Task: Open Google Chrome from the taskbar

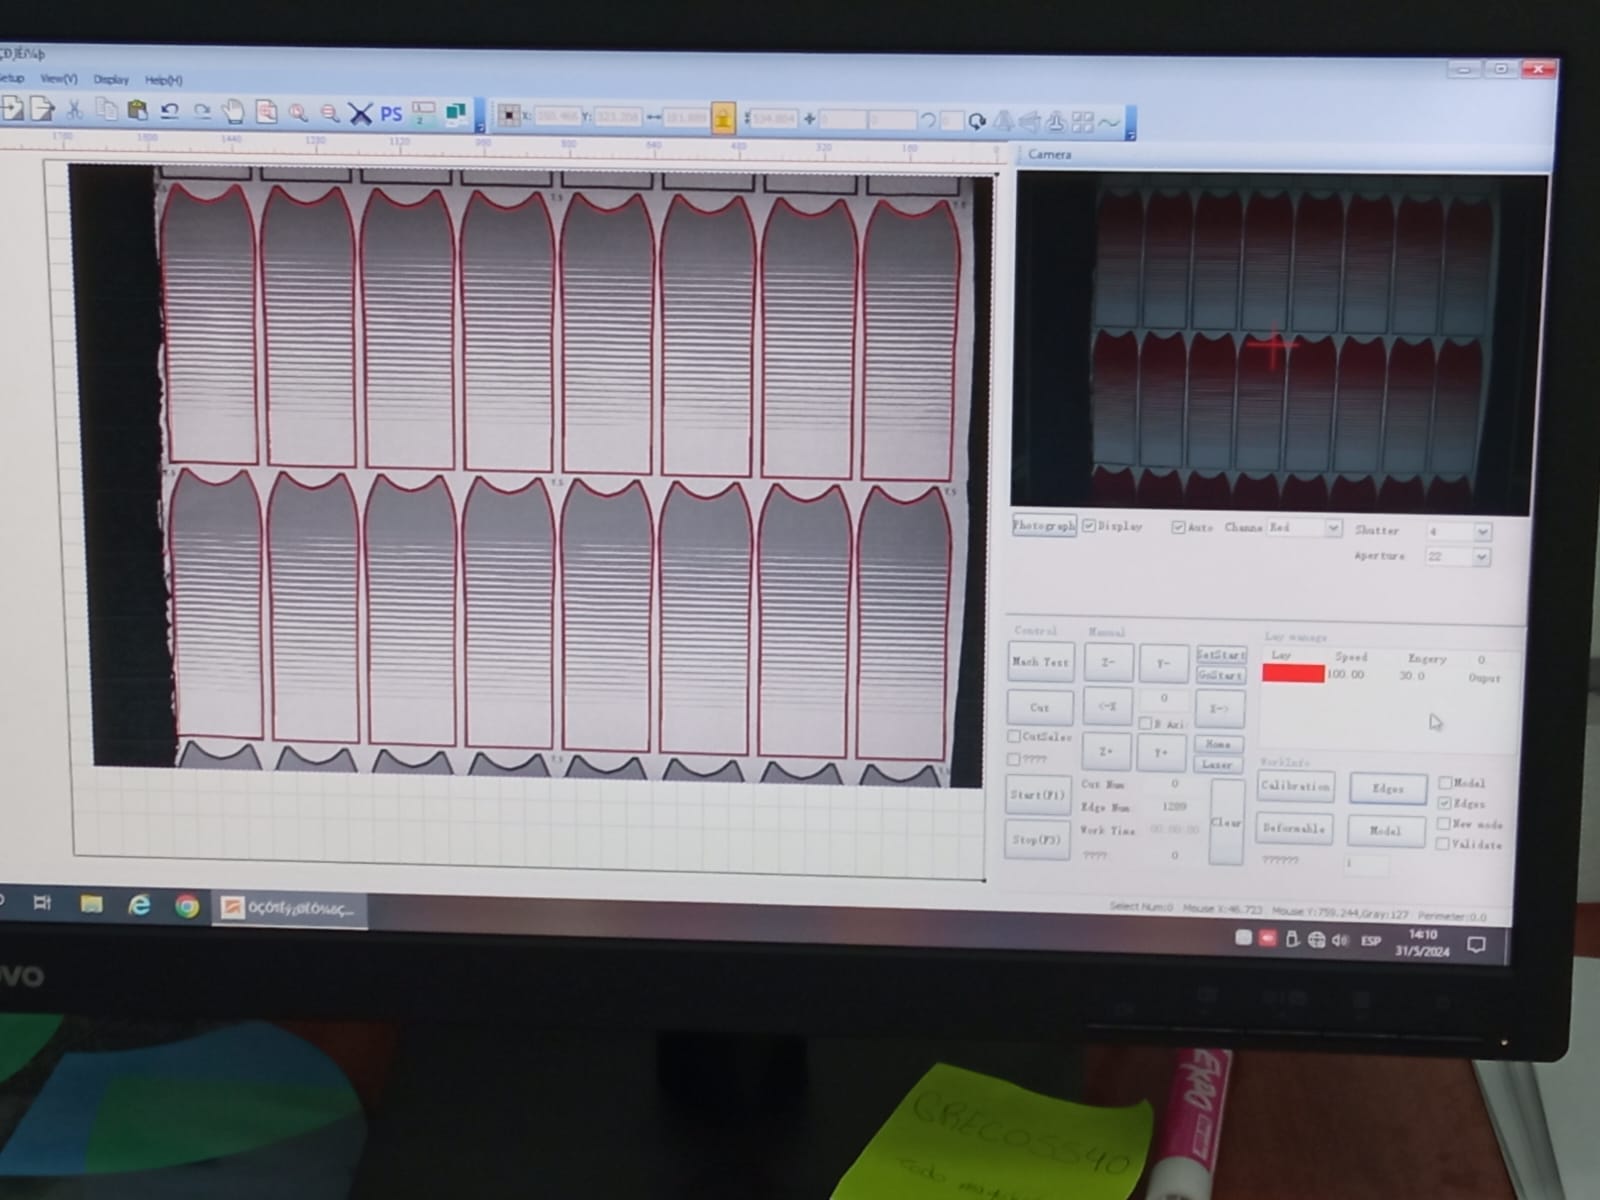Action: point(187,906)
